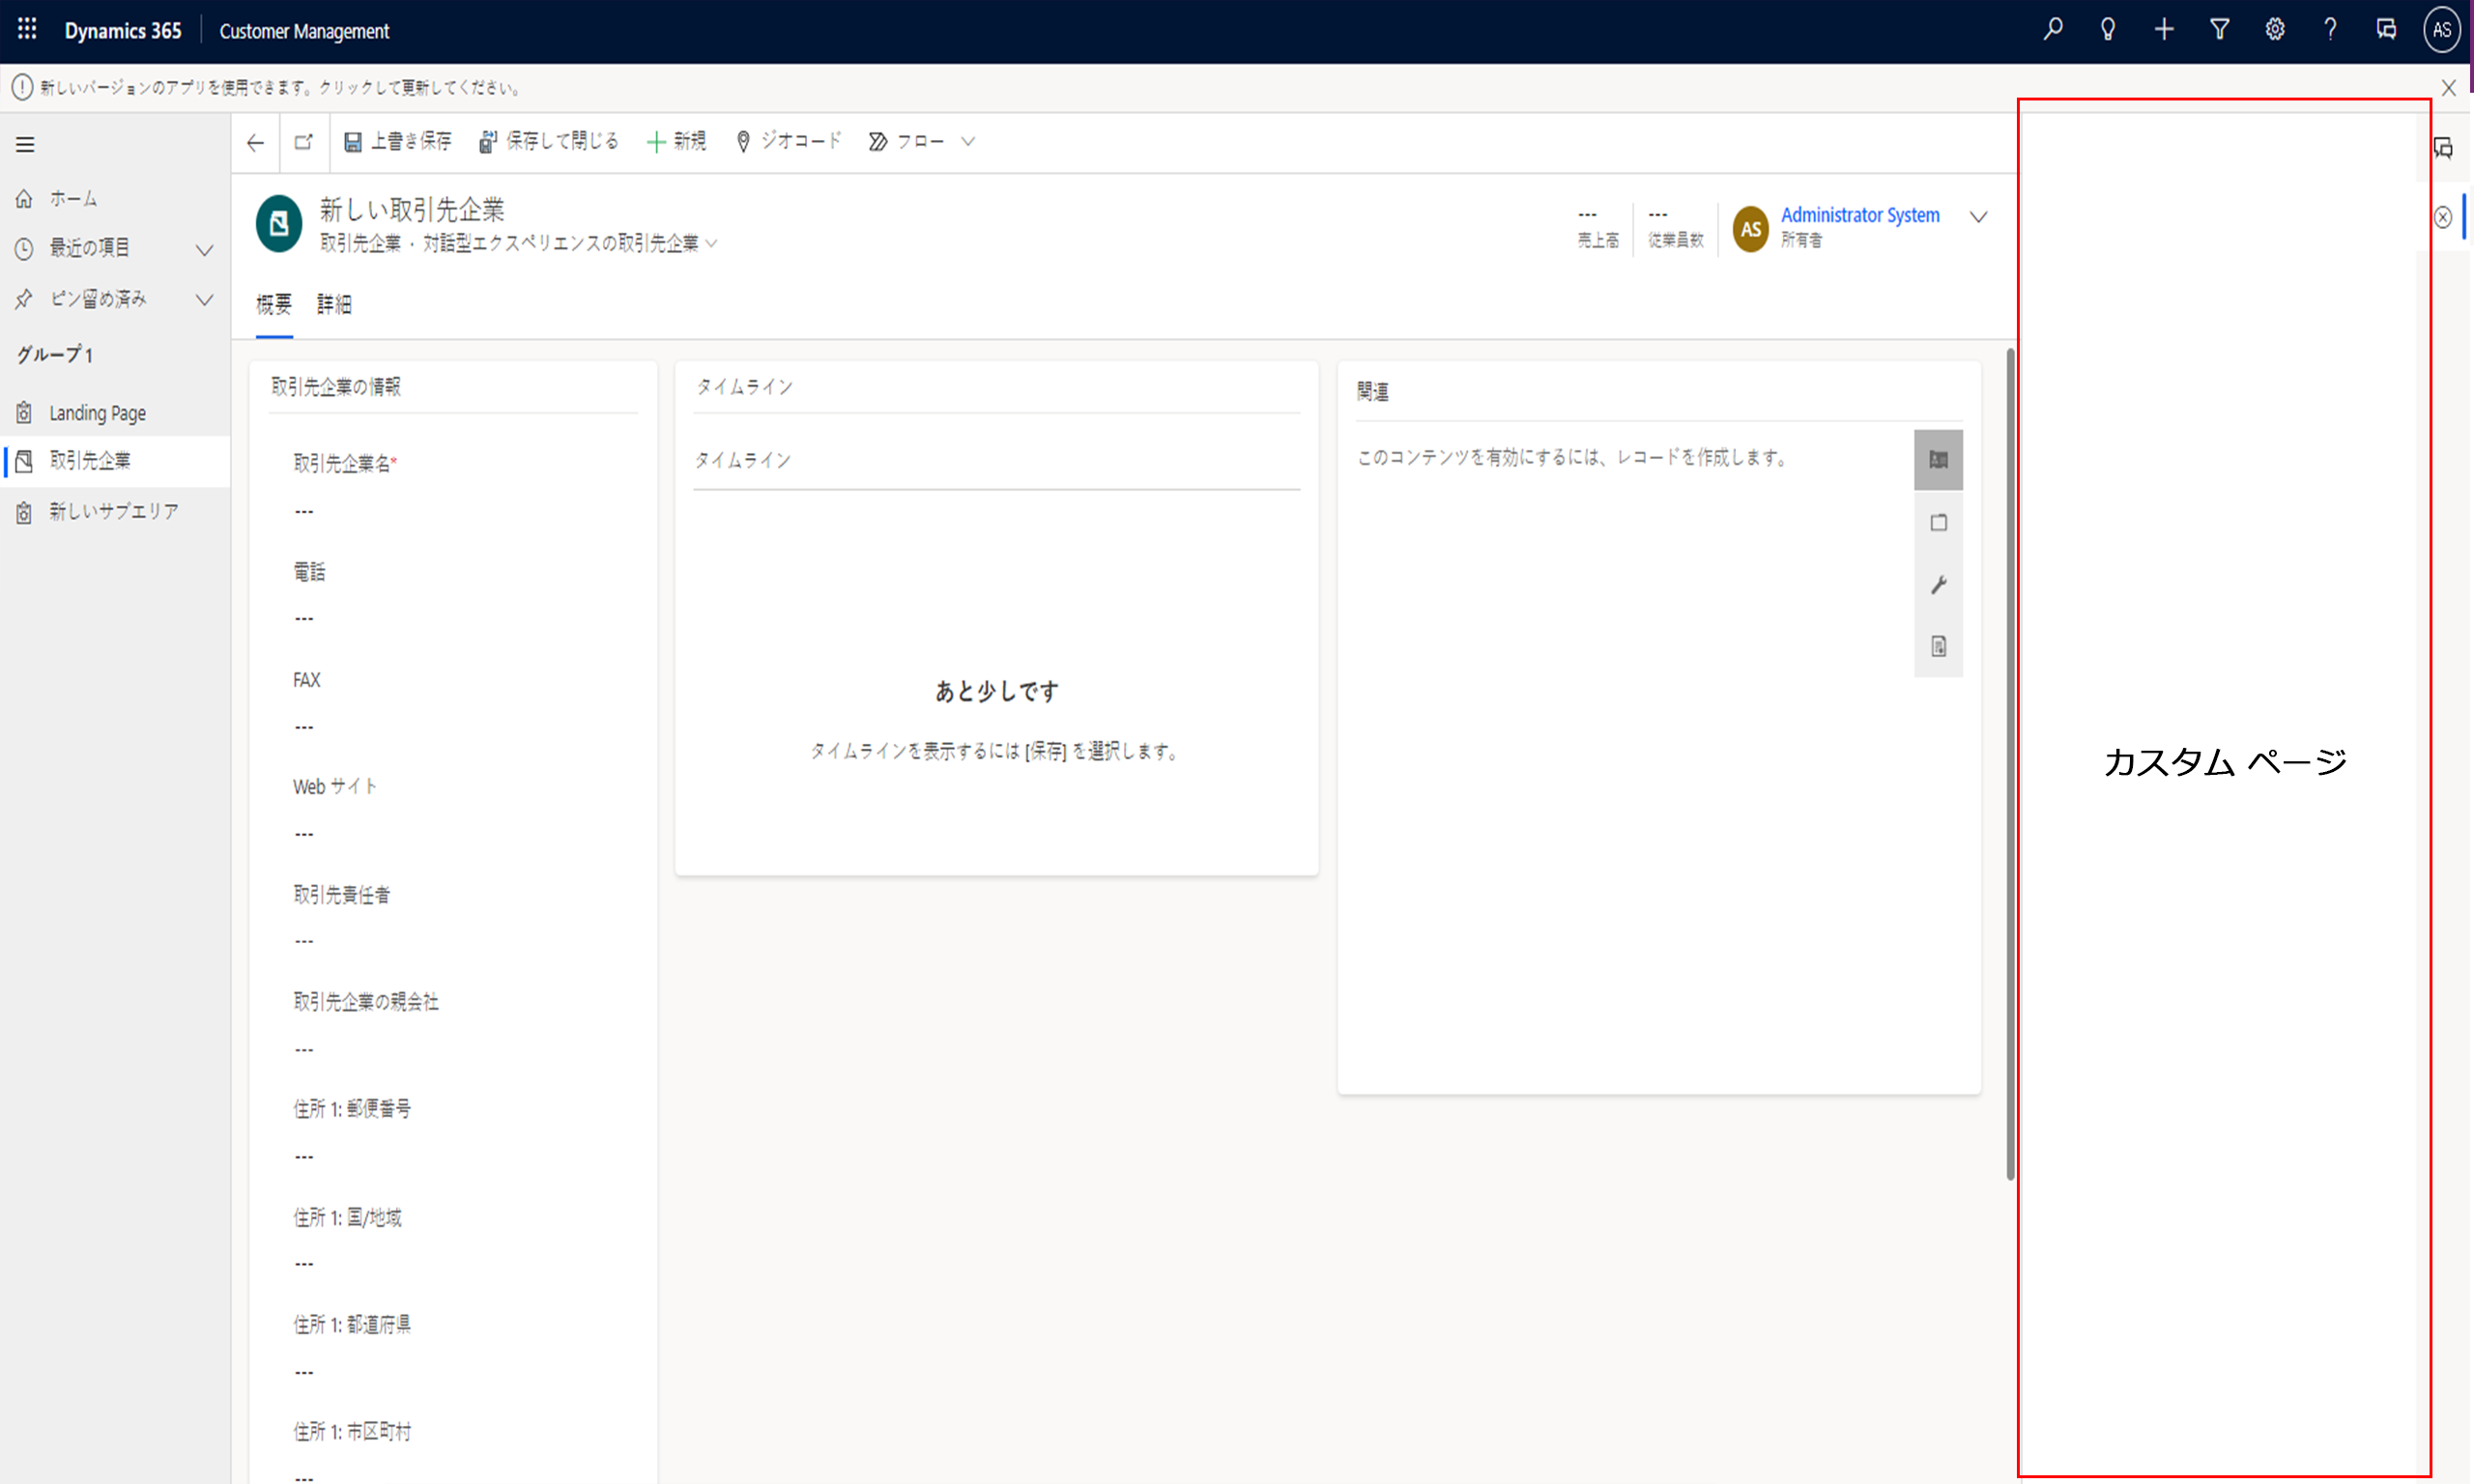Click the 住所 1: 都道府県 field
This screenshot has height=1484, width=2474.
pos(463,1372)
